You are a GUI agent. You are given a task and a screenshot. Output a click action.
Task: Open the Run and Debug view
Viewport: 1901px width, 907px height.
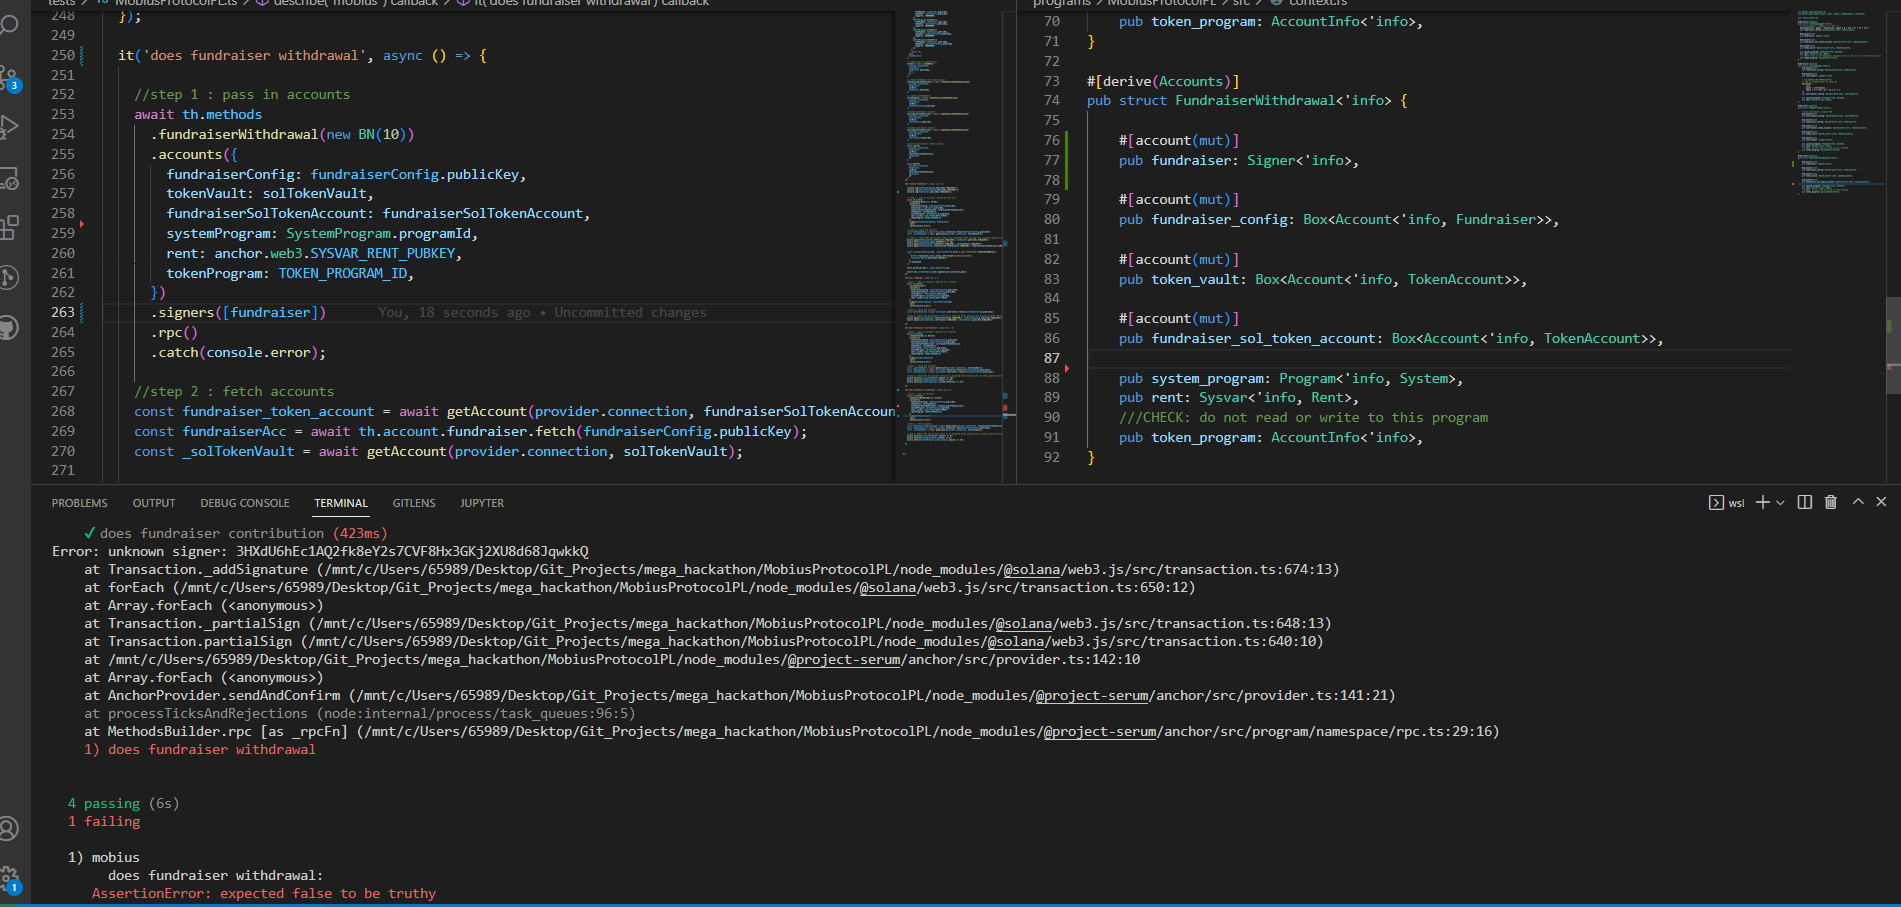(x=10, y=127)
